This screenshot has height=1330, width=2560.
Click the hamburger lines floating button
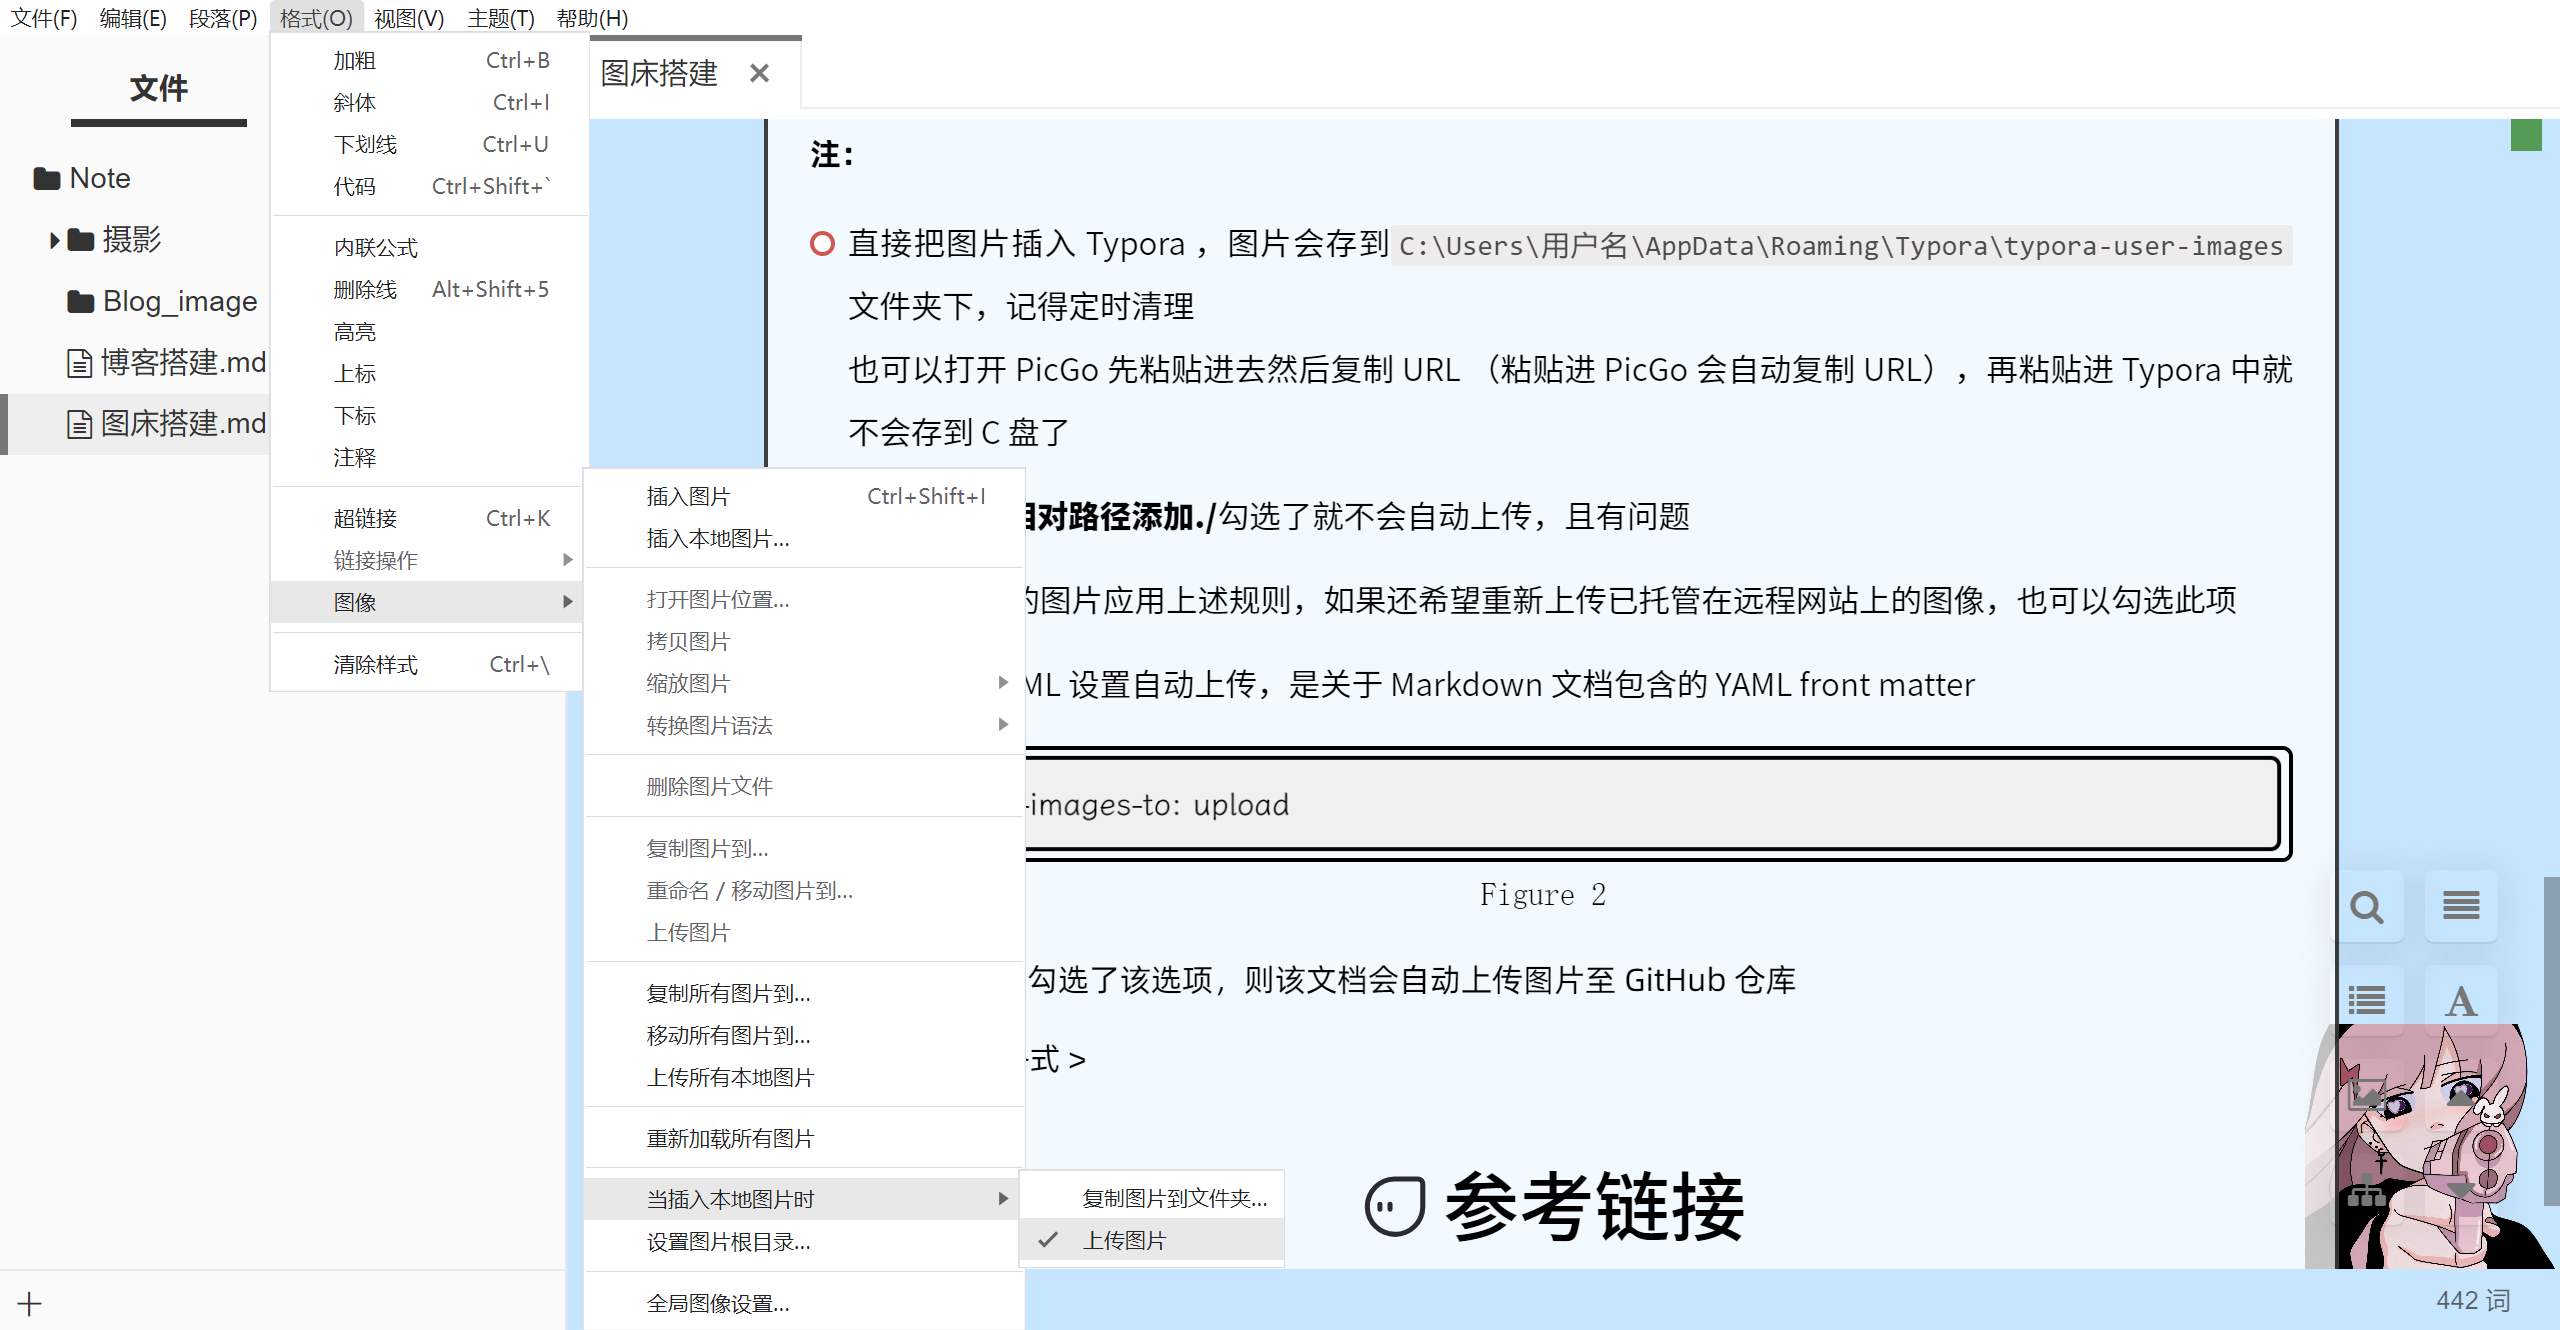click(x=2460, y=905)
